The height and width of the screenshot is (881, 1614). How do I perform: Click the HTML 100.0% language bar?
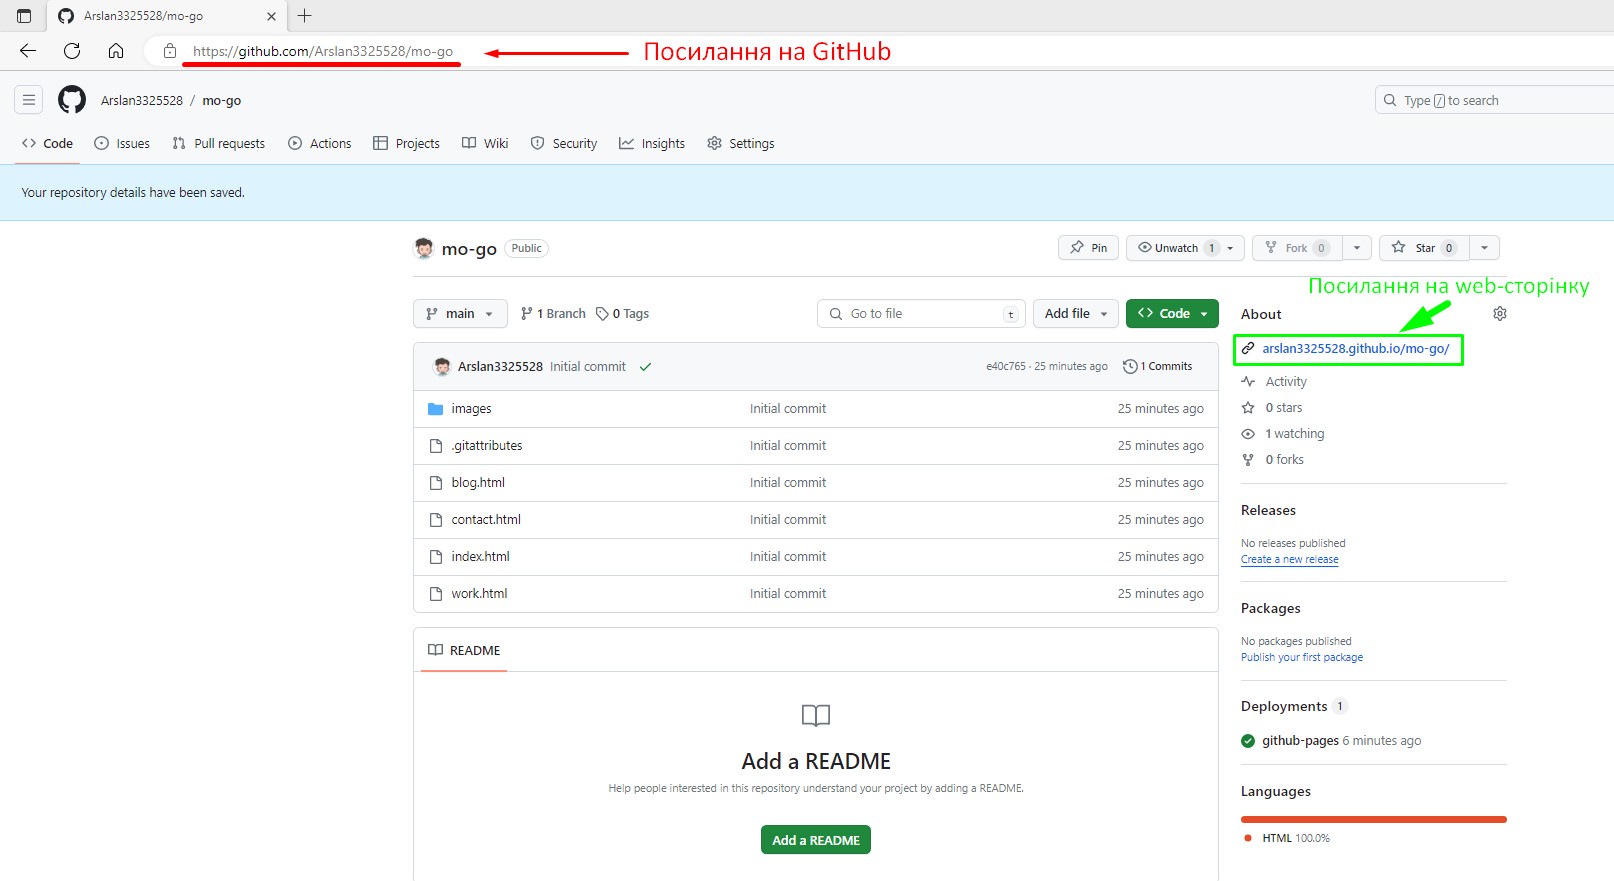(x=1374, y=820)
